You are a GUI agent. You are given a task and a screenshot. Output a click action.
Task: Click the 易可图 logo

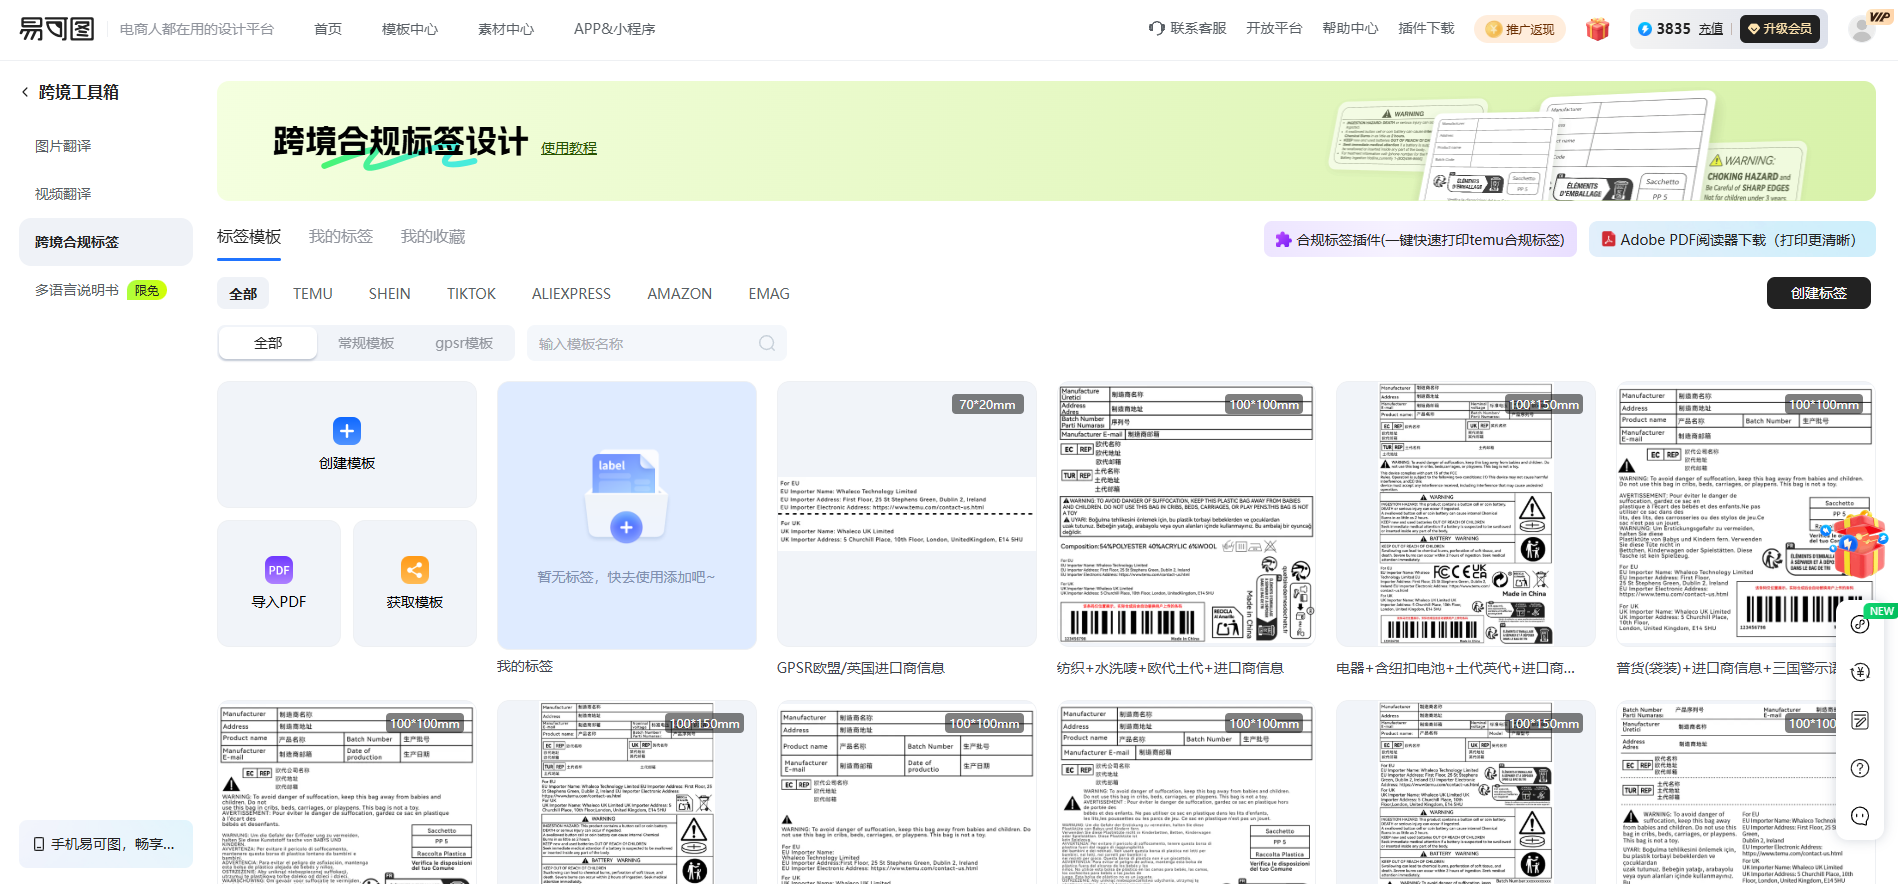click(x=57, y=28)
